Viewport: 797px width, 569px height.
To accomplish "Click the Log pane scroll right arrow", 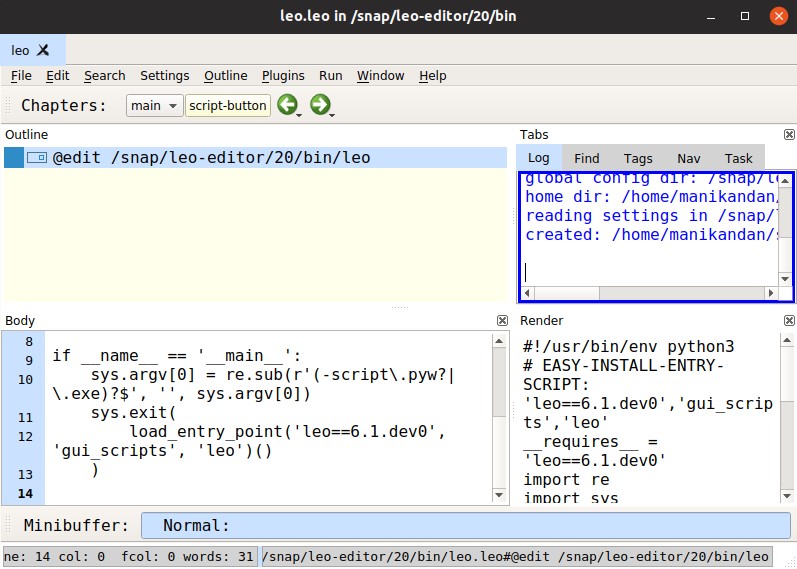I will click(771, 293).
